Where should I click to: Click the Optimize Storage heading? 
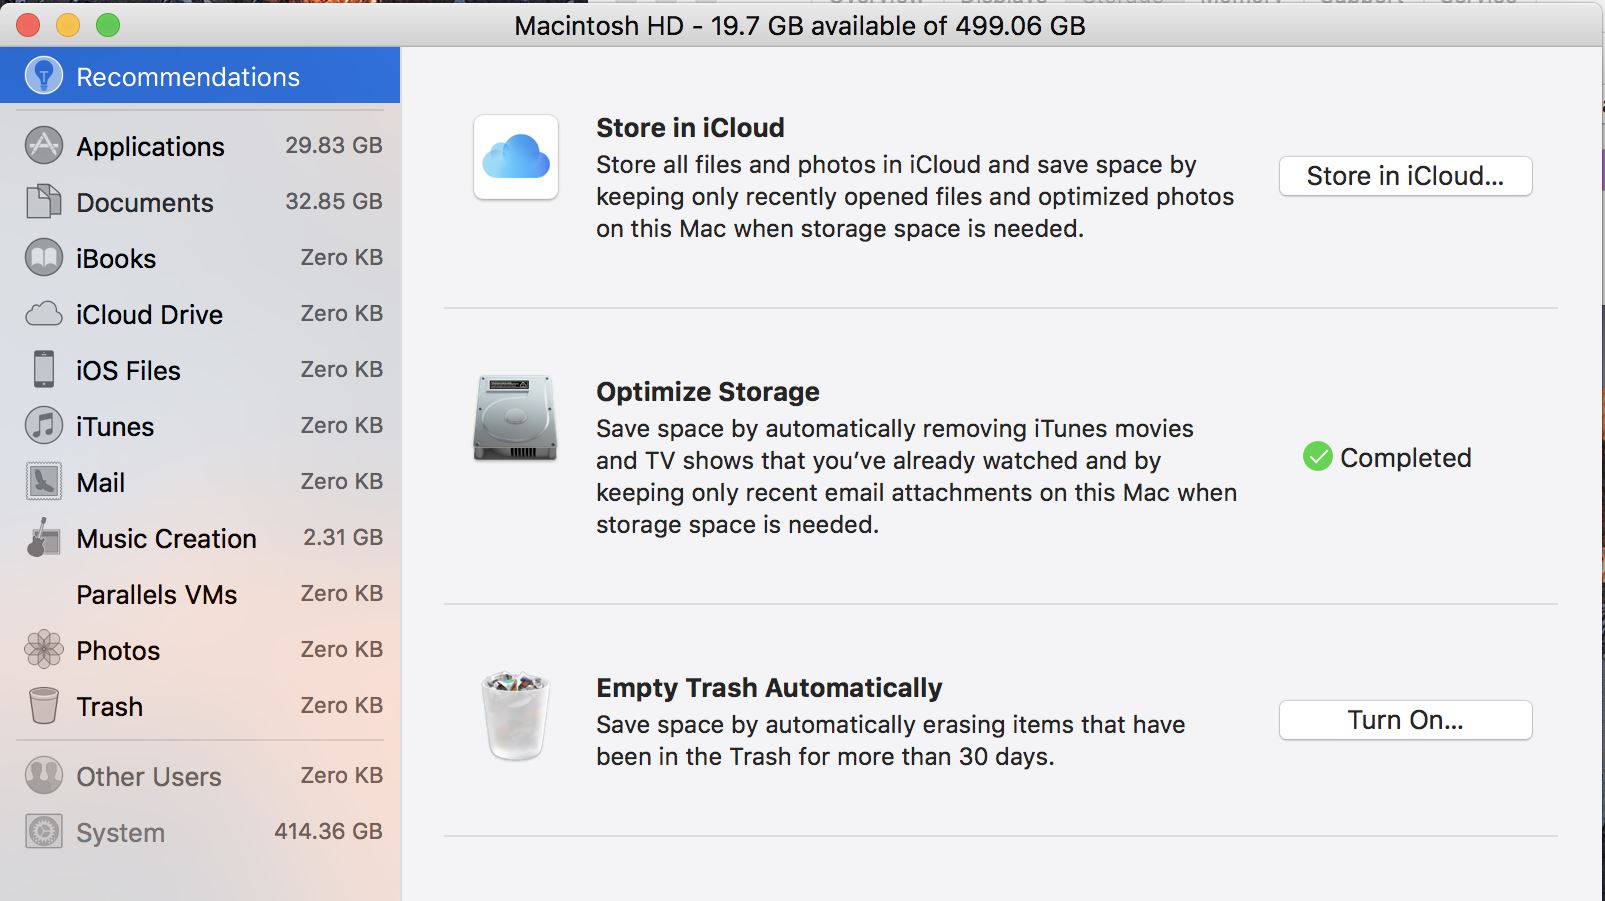708,392
